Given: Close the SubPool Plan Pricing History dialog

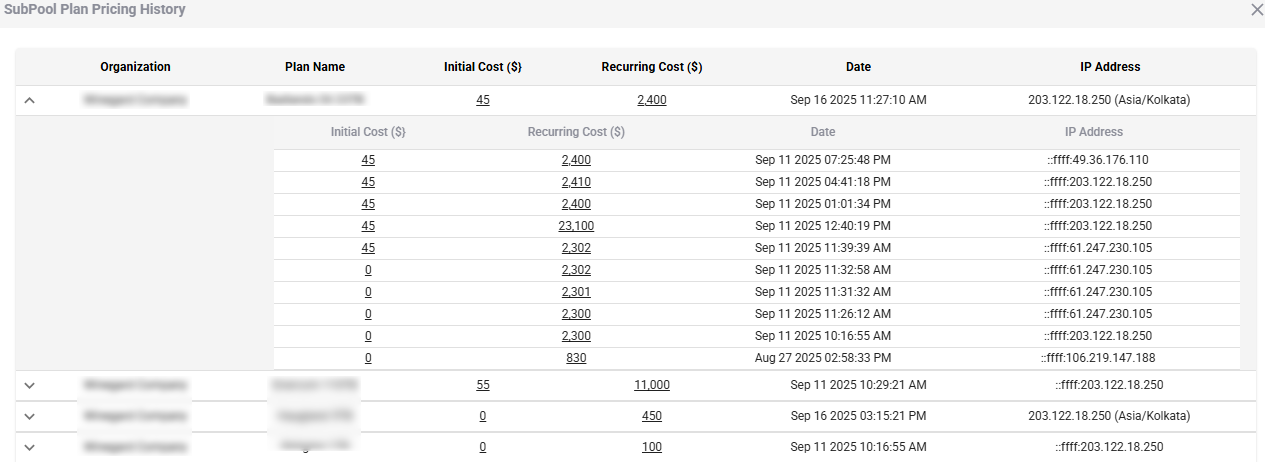Looking at the screenshot, I should pos(1257,9).
